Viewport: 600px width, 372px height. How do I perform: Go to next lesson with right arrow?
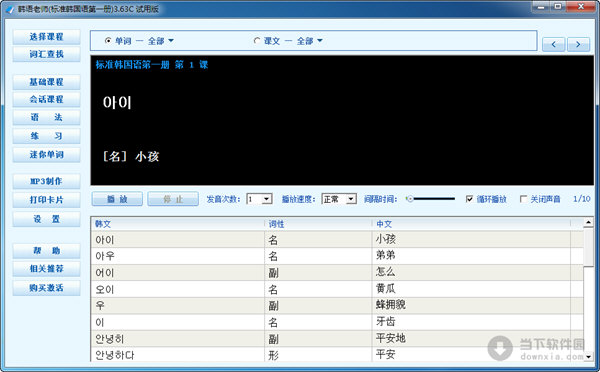tap(578, 44)
